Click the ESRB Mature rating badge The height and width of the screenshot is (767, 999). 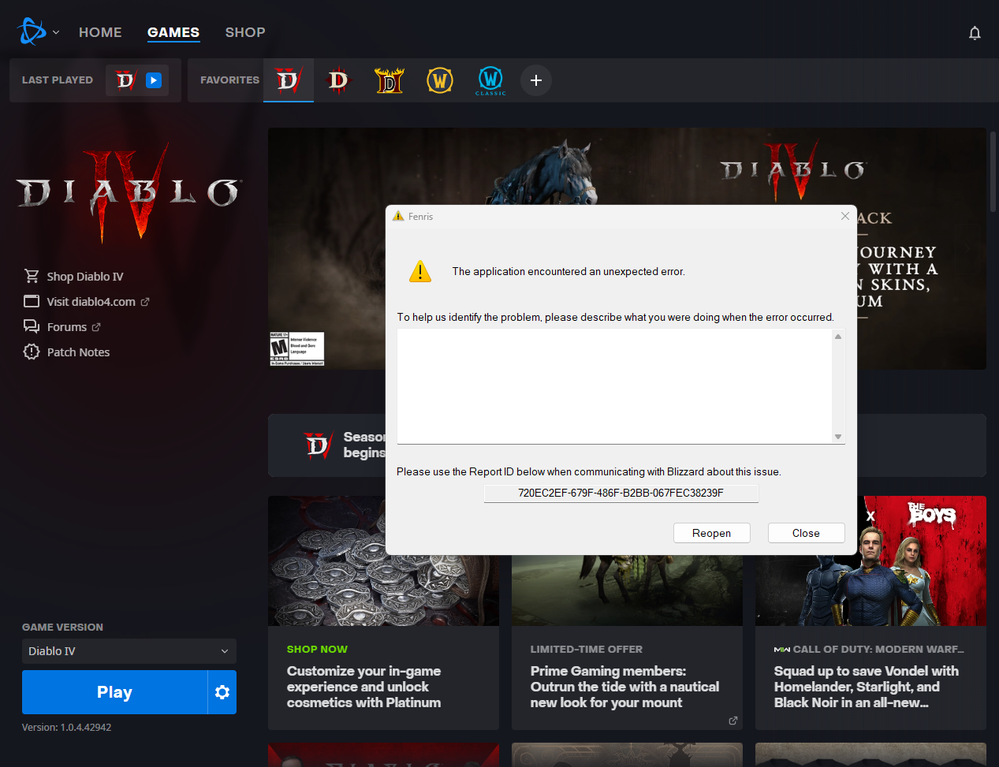coord(297,348)
